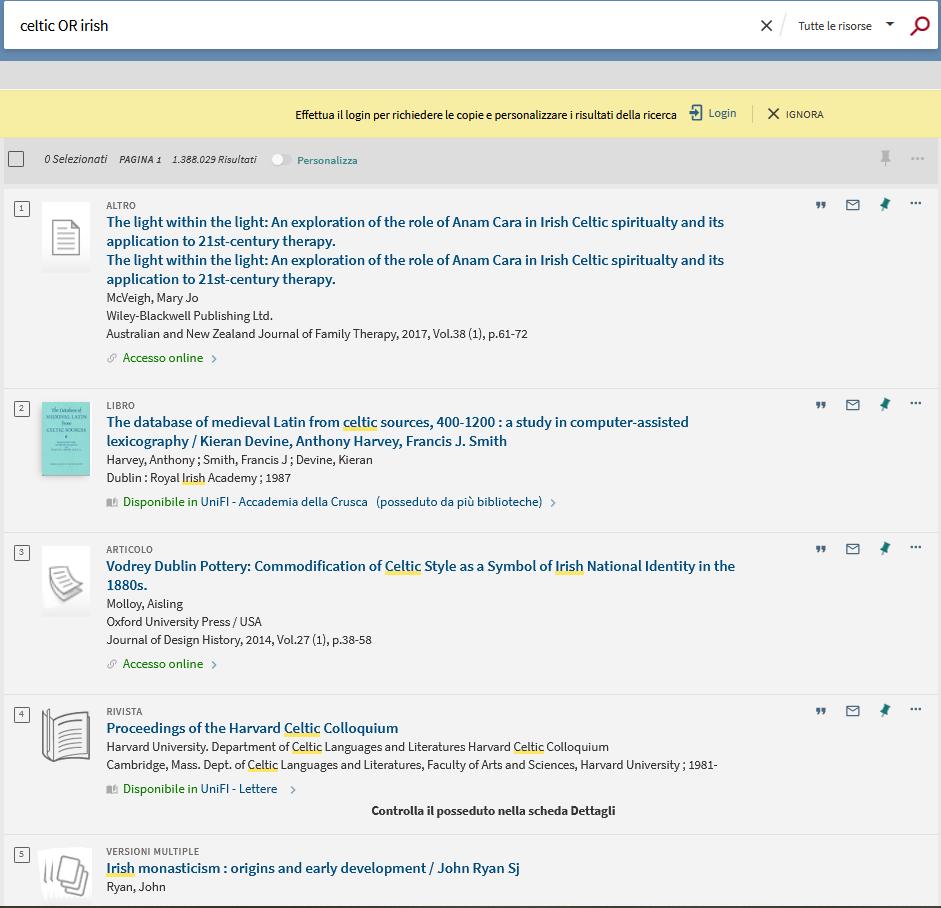
Task: Click the Login link in yellow banner
Action: 713,113
